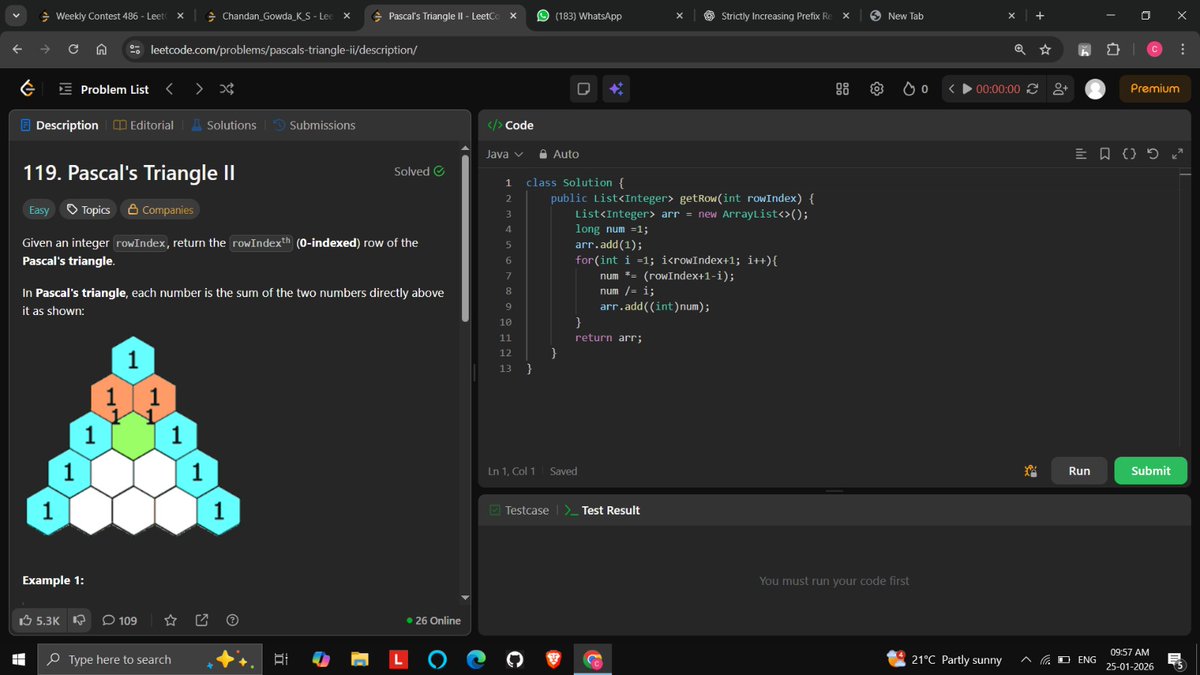This screenshot has height=675, width=1200.
Task: Format the code with align icon
Action: [x=1081, y=154]
